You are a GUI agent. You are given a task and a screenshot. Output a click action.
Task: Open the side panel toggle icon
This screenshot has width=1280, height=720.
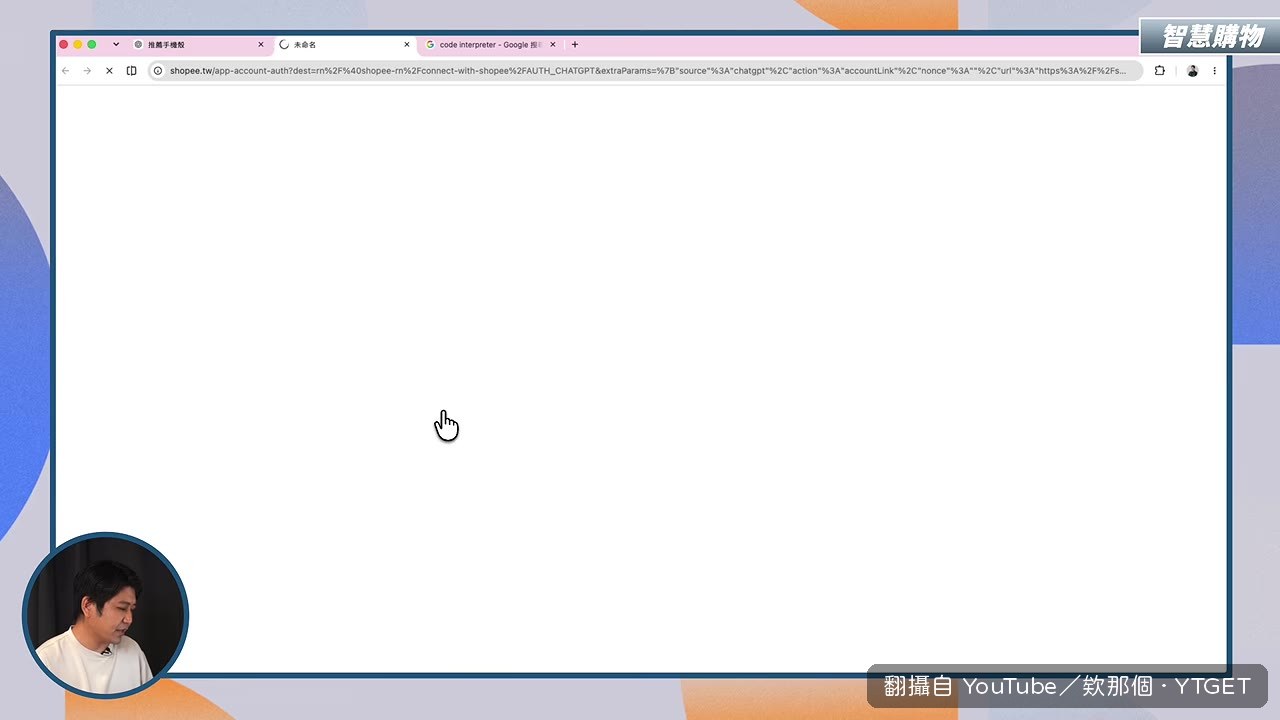131,71
